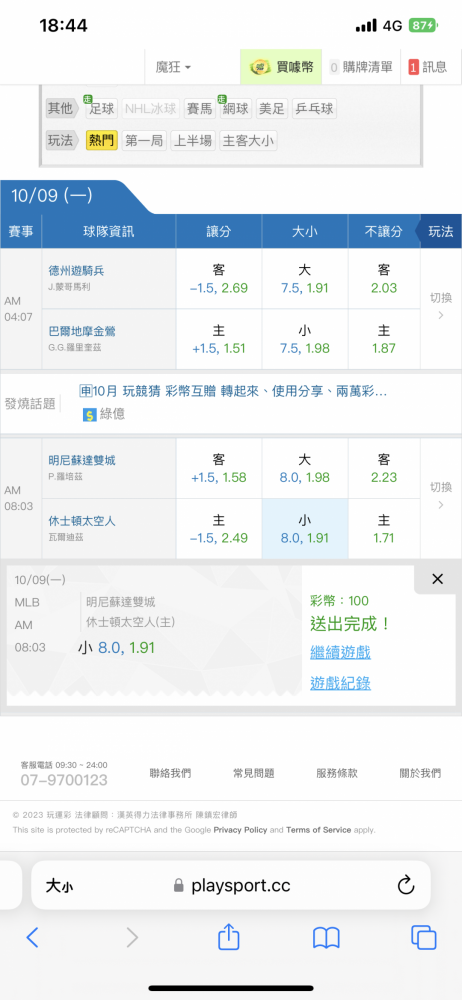Expand 切換 for the 08:03 game

coord(440,497)
